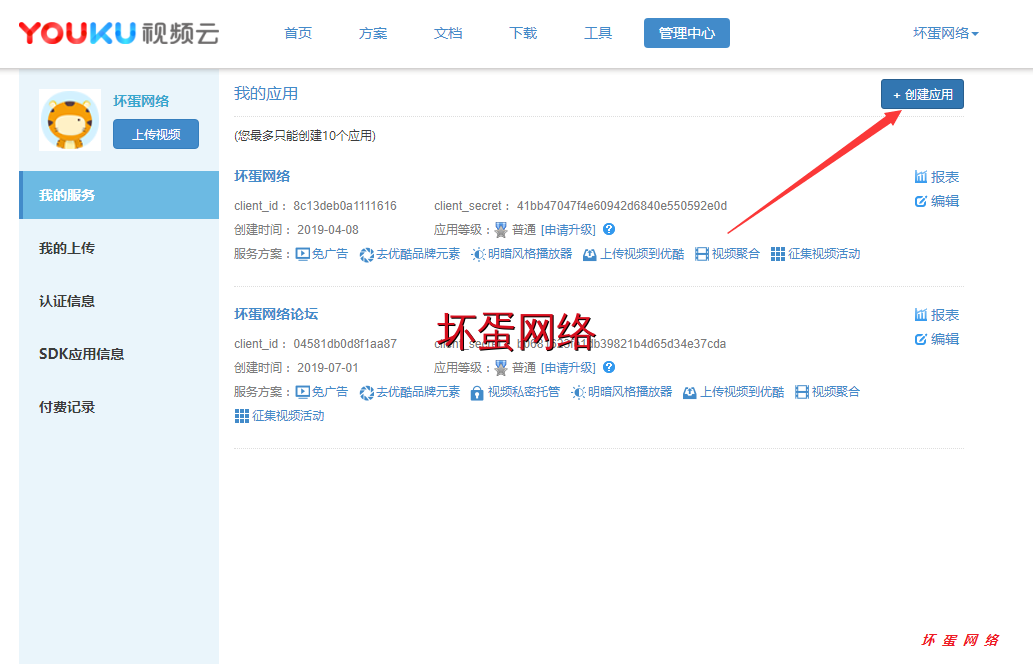Click the tiger avatar profile picture
Image resolution: width=1033 pixels, height=664 pixels.
click(x=70, y=120)
